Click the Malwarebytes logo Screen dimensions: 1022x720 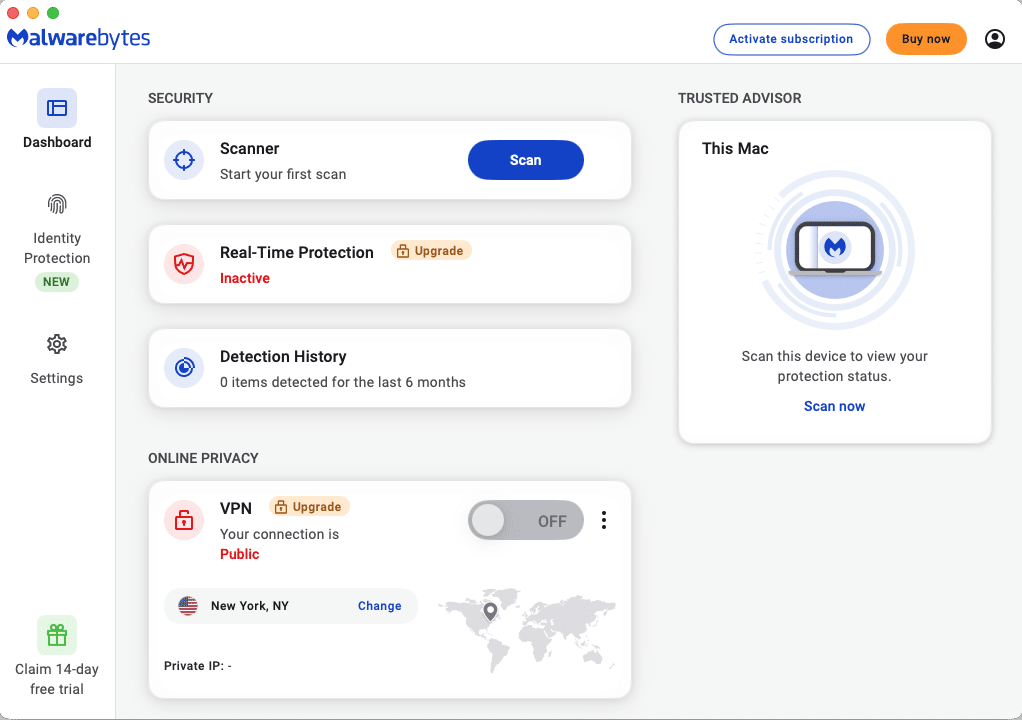pos(78,38)
